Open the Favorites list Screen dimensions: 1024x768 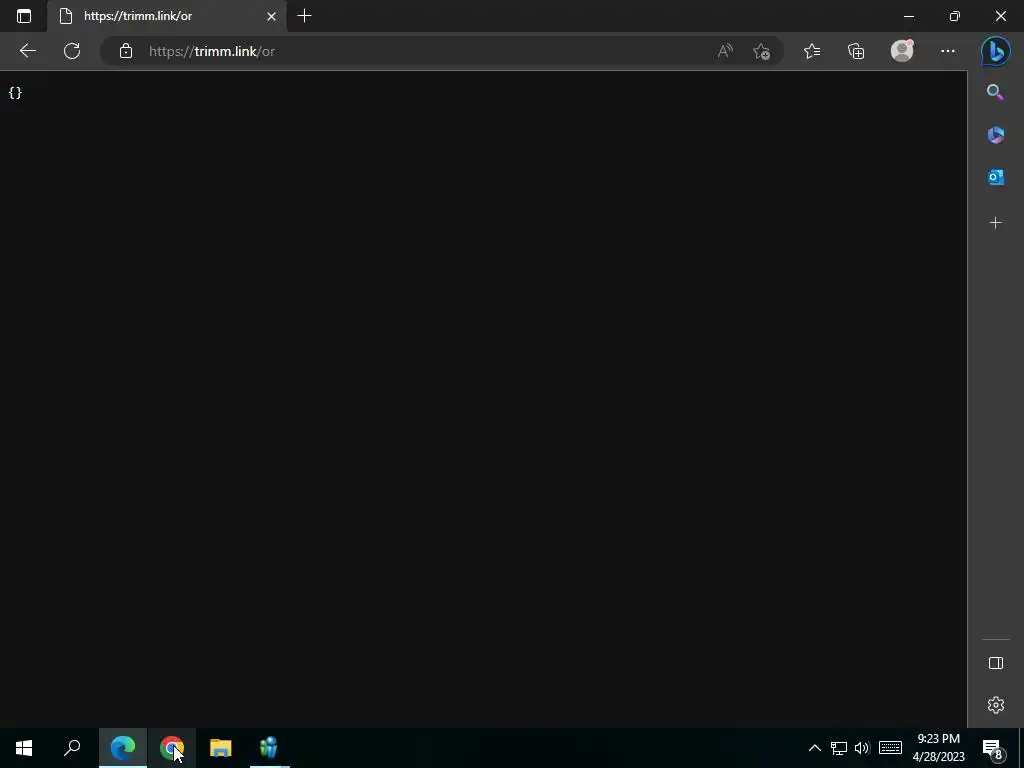point(812,51)
